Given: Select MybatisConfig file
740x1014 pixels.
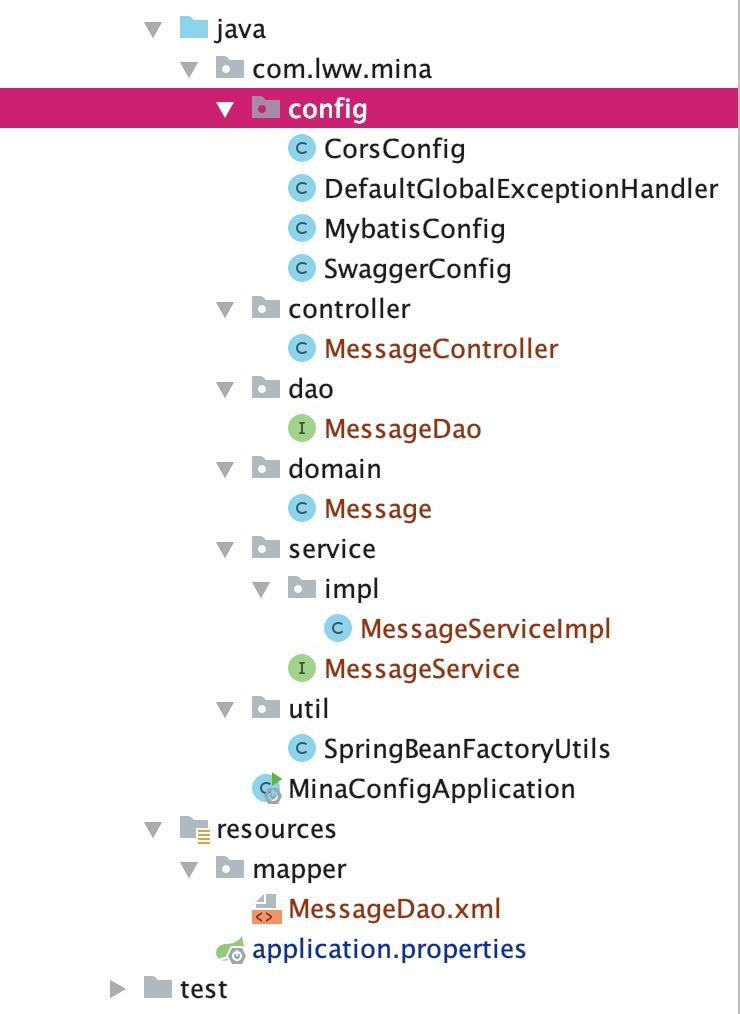Looking at the screenshot, I should tap(415, 229).
